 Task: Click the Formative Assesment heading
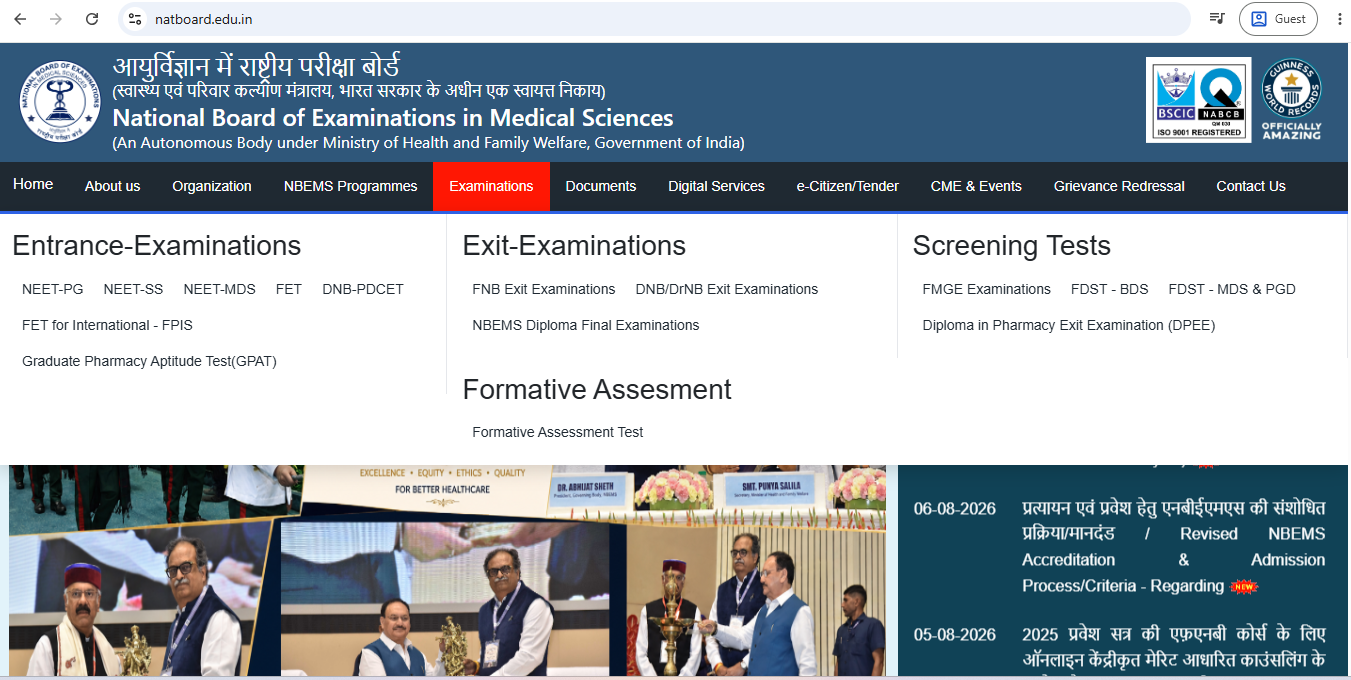[597, 389]
